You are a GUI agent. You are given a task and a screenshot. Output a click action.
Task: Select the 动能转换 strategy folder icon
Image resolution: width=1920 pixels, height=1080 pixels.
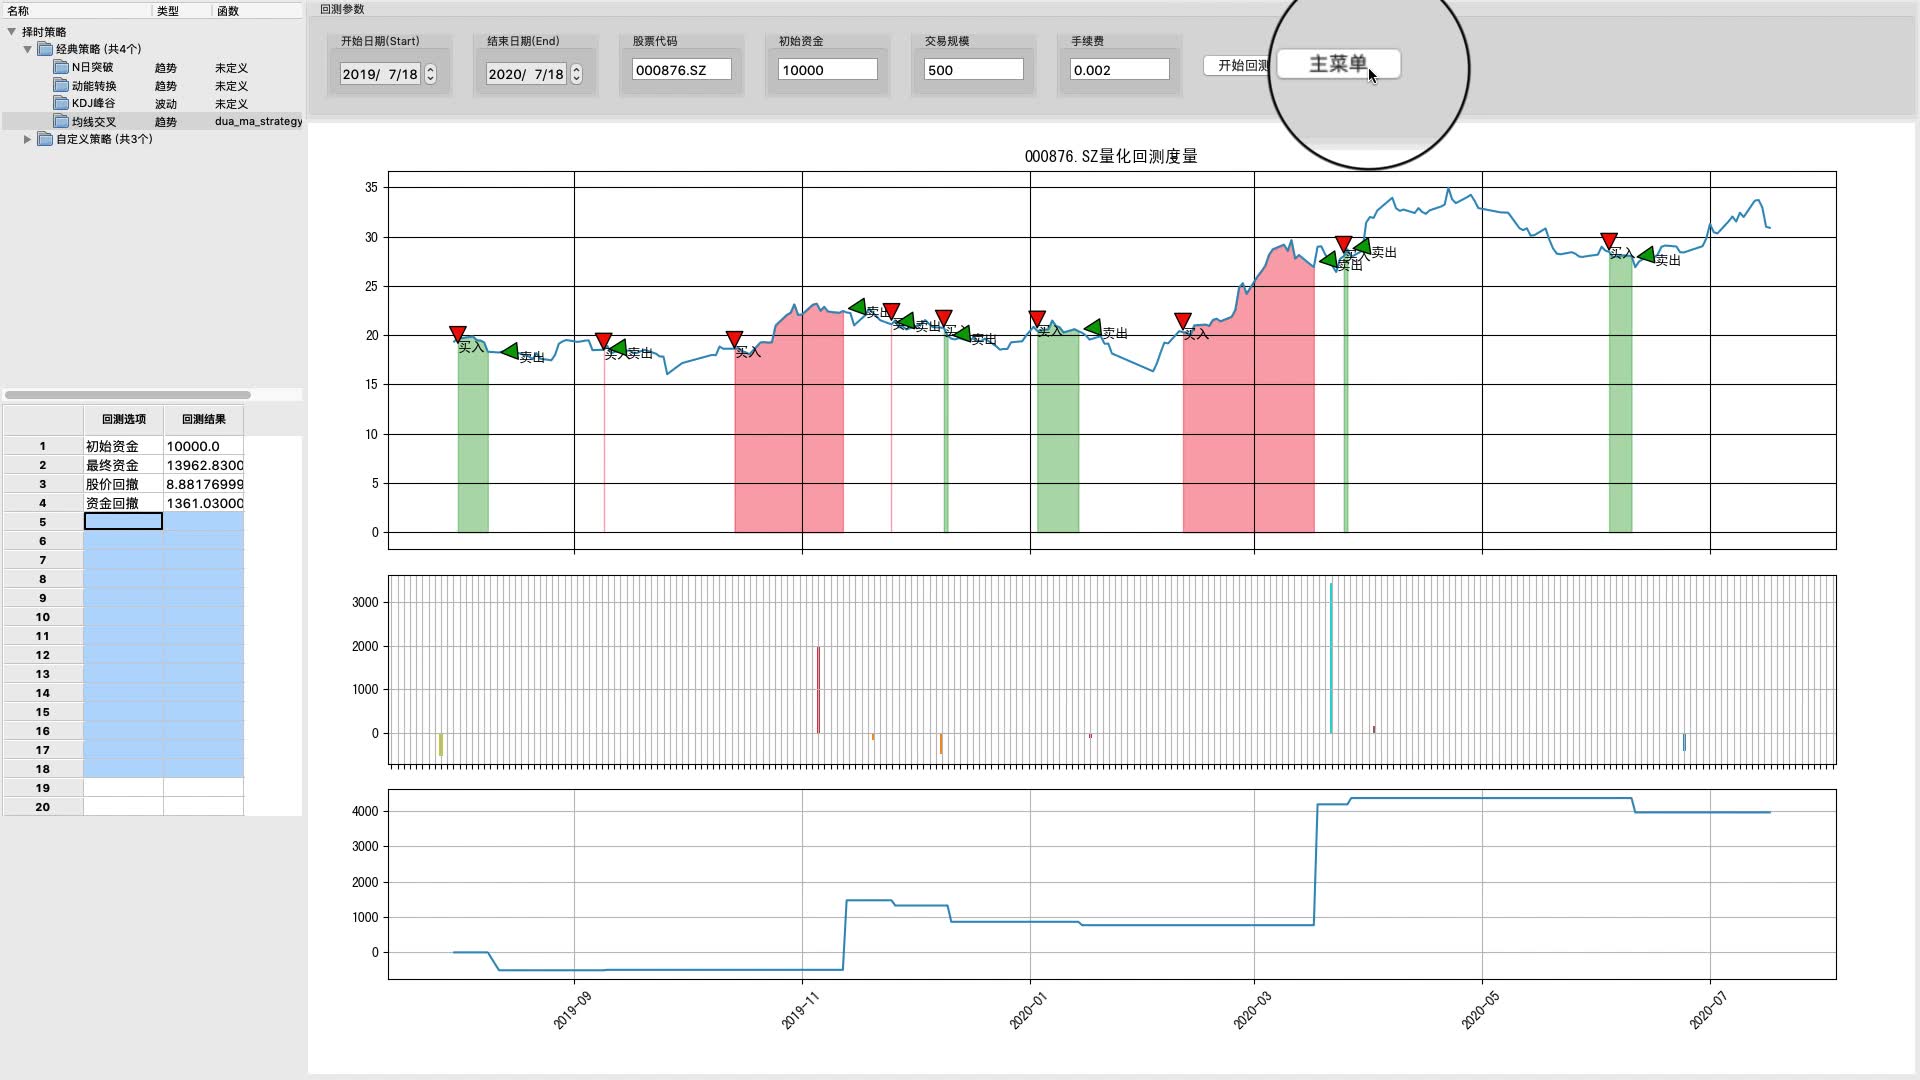[61, 85]
